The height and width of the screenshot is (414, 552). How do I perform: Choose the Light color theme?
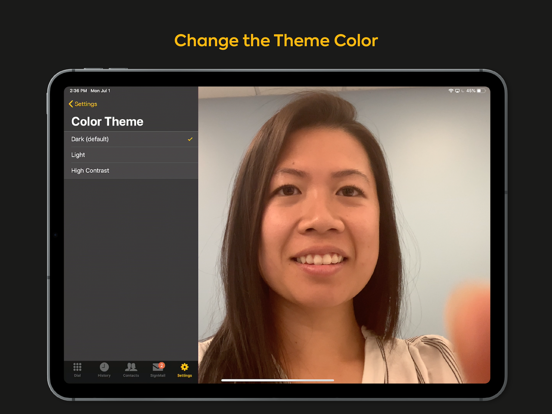pos(131,155)
